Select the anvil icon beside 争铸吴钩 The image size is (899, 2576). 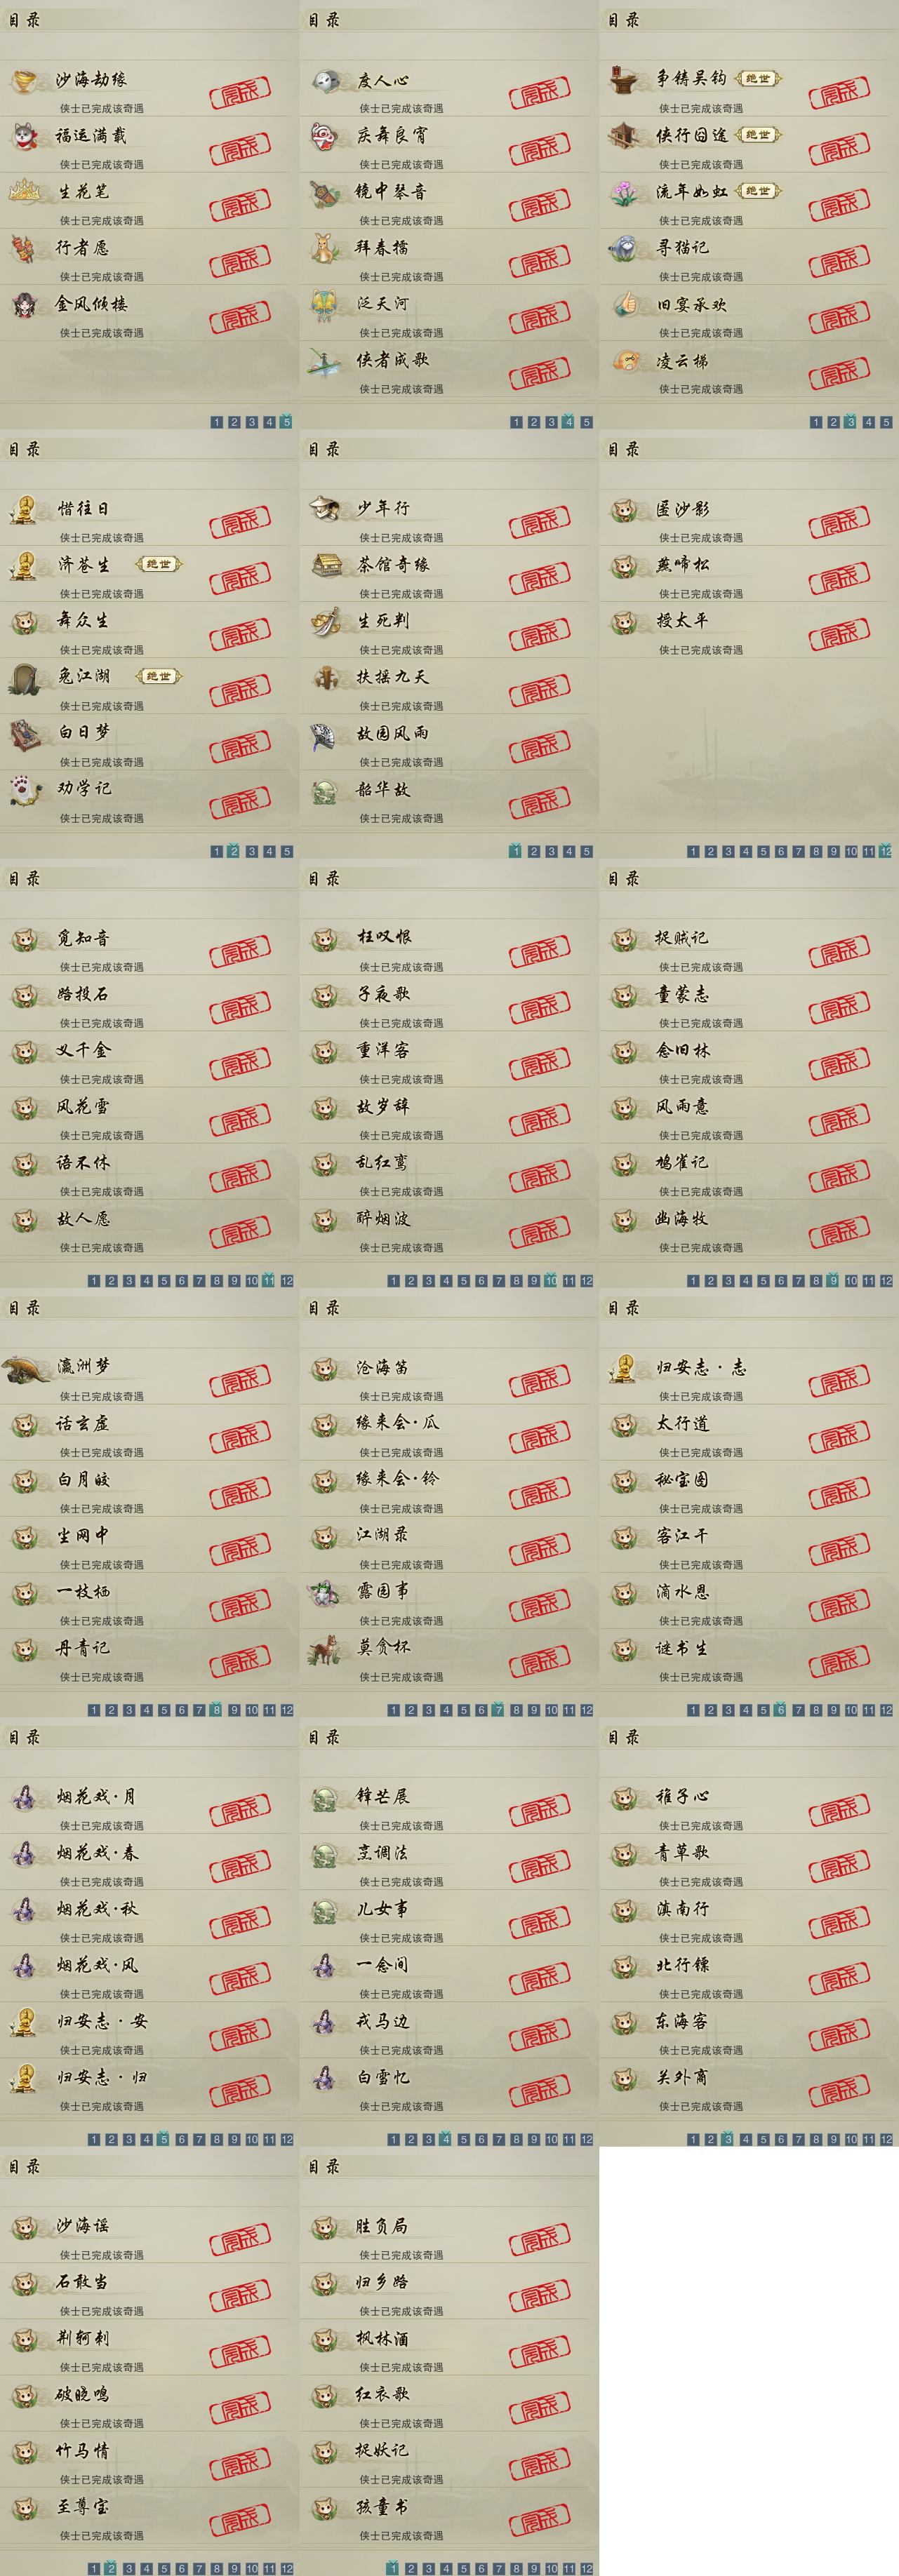coord(625,80)
